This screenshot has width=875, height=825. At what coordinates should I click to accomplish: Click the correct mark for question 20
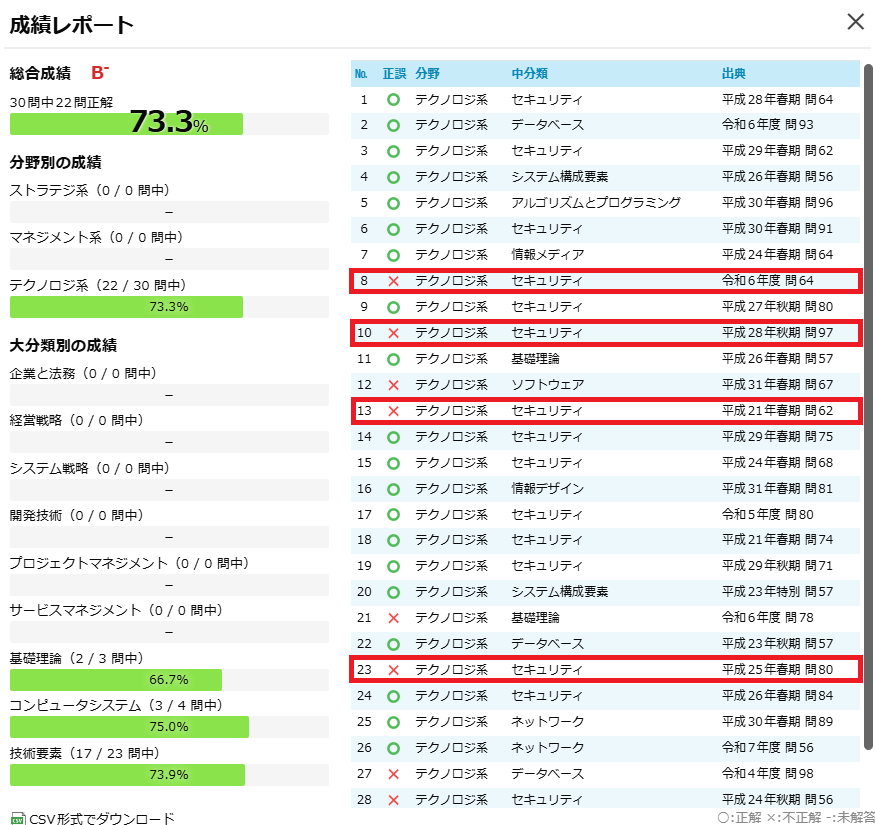click(x=395, y=591)
